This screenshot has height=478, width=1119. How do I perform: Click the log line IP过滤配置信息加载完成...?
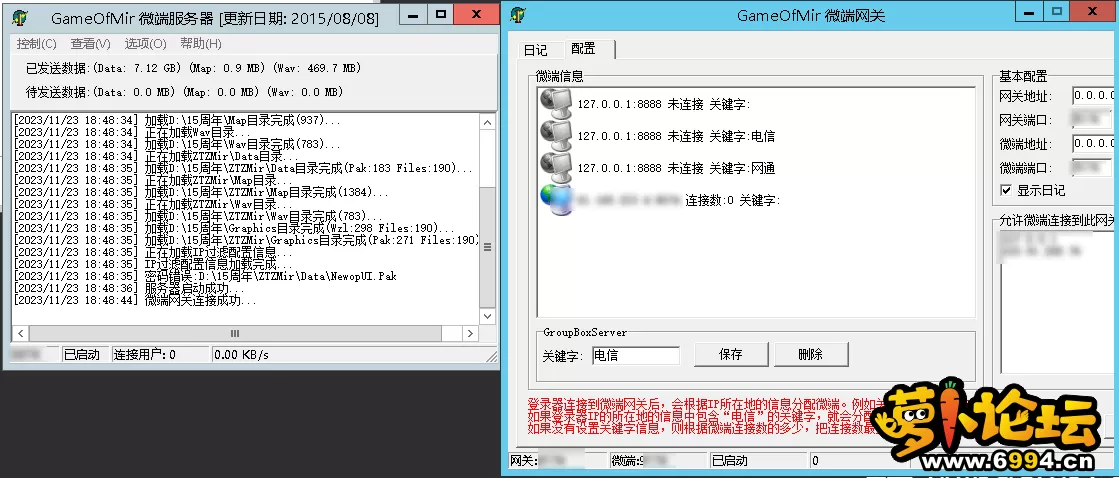pos(153,265)
